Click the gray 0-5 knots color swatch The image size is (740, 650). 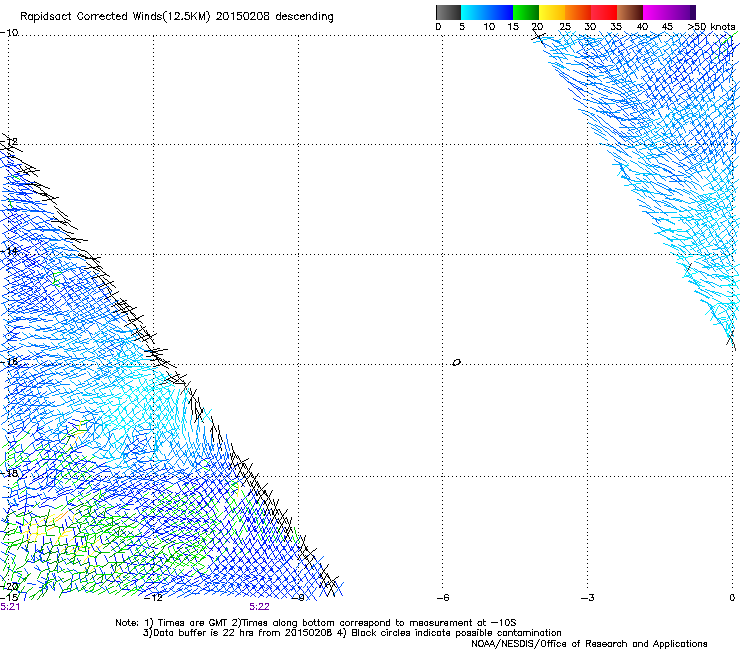click(448, 12)
